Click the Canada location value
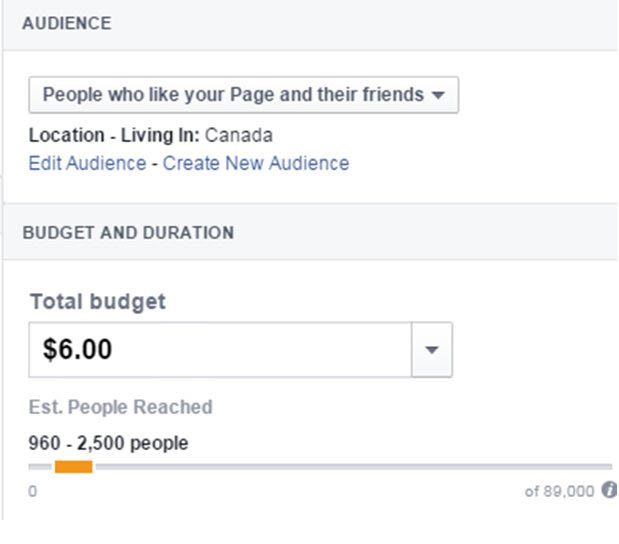Viewport: 619px width, 544px height. [238, 135]
